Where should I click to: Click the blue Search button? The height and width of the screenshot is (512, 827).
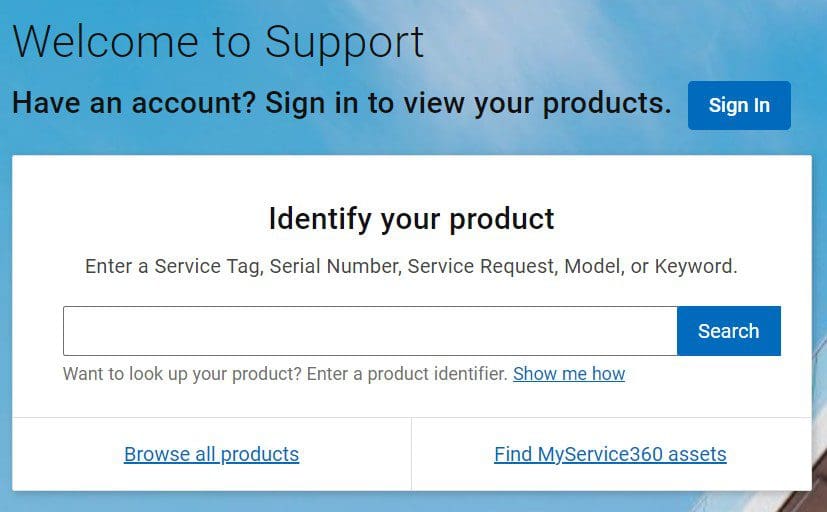click(x=728, y=331)
